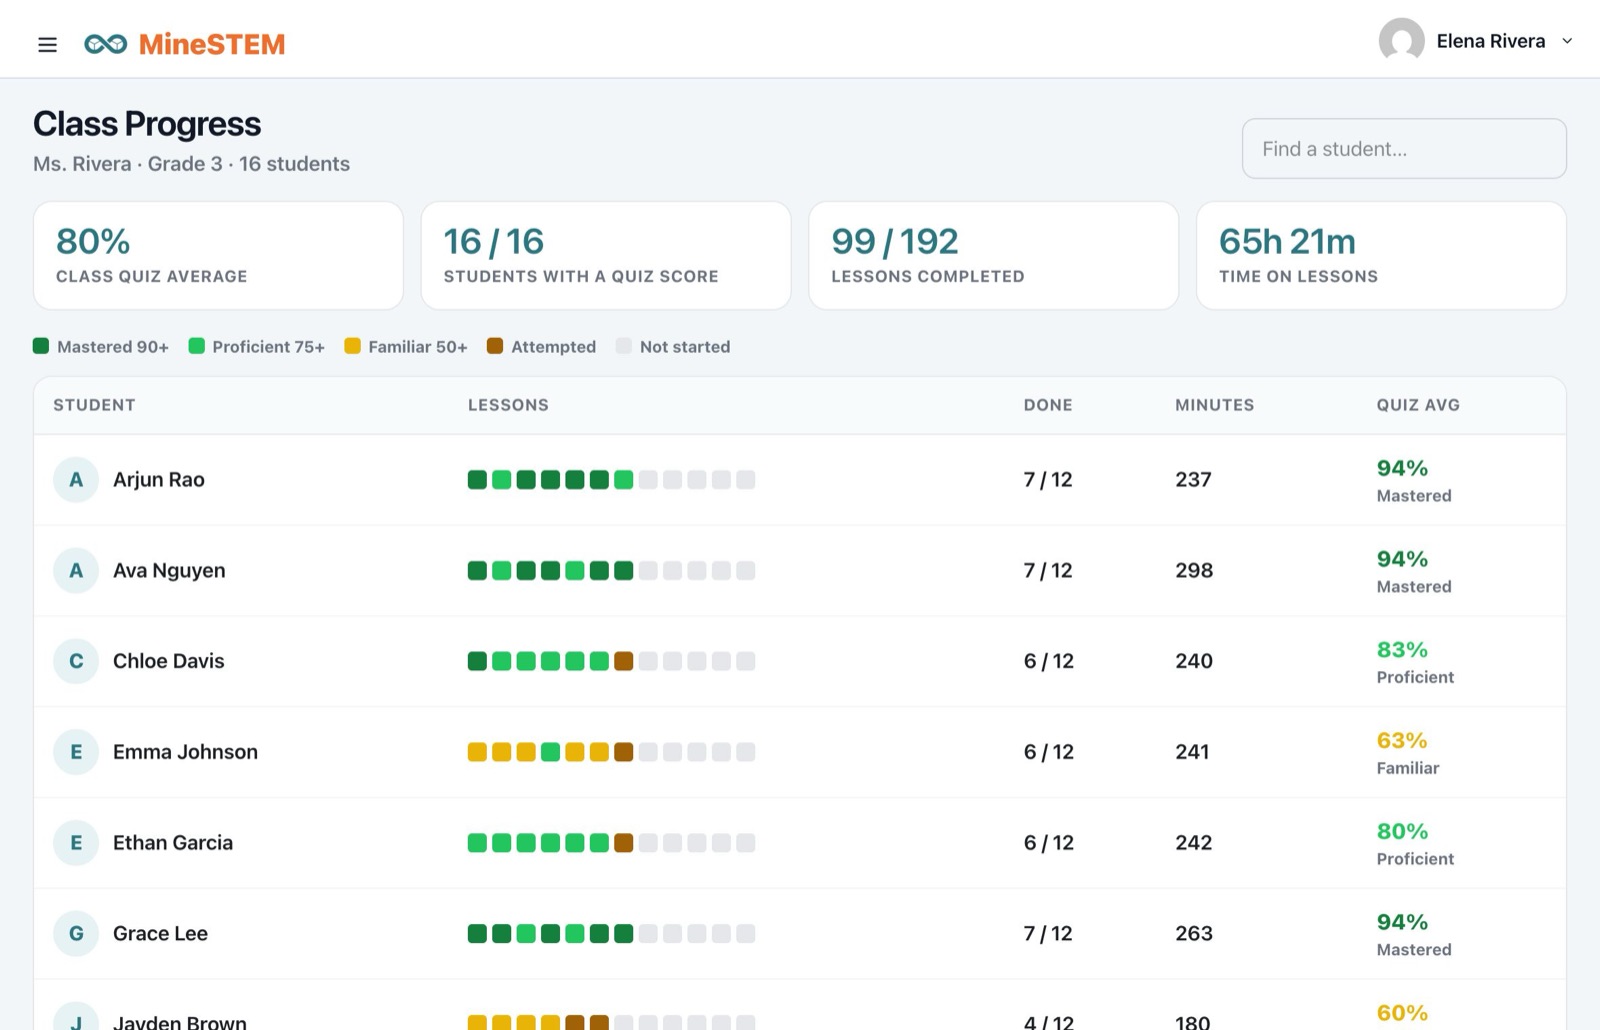The height and width of the screenshot is (1030, 1600).
Task: Click Chloe Davis's brown attempted lesson square
Action: (623, 661)
